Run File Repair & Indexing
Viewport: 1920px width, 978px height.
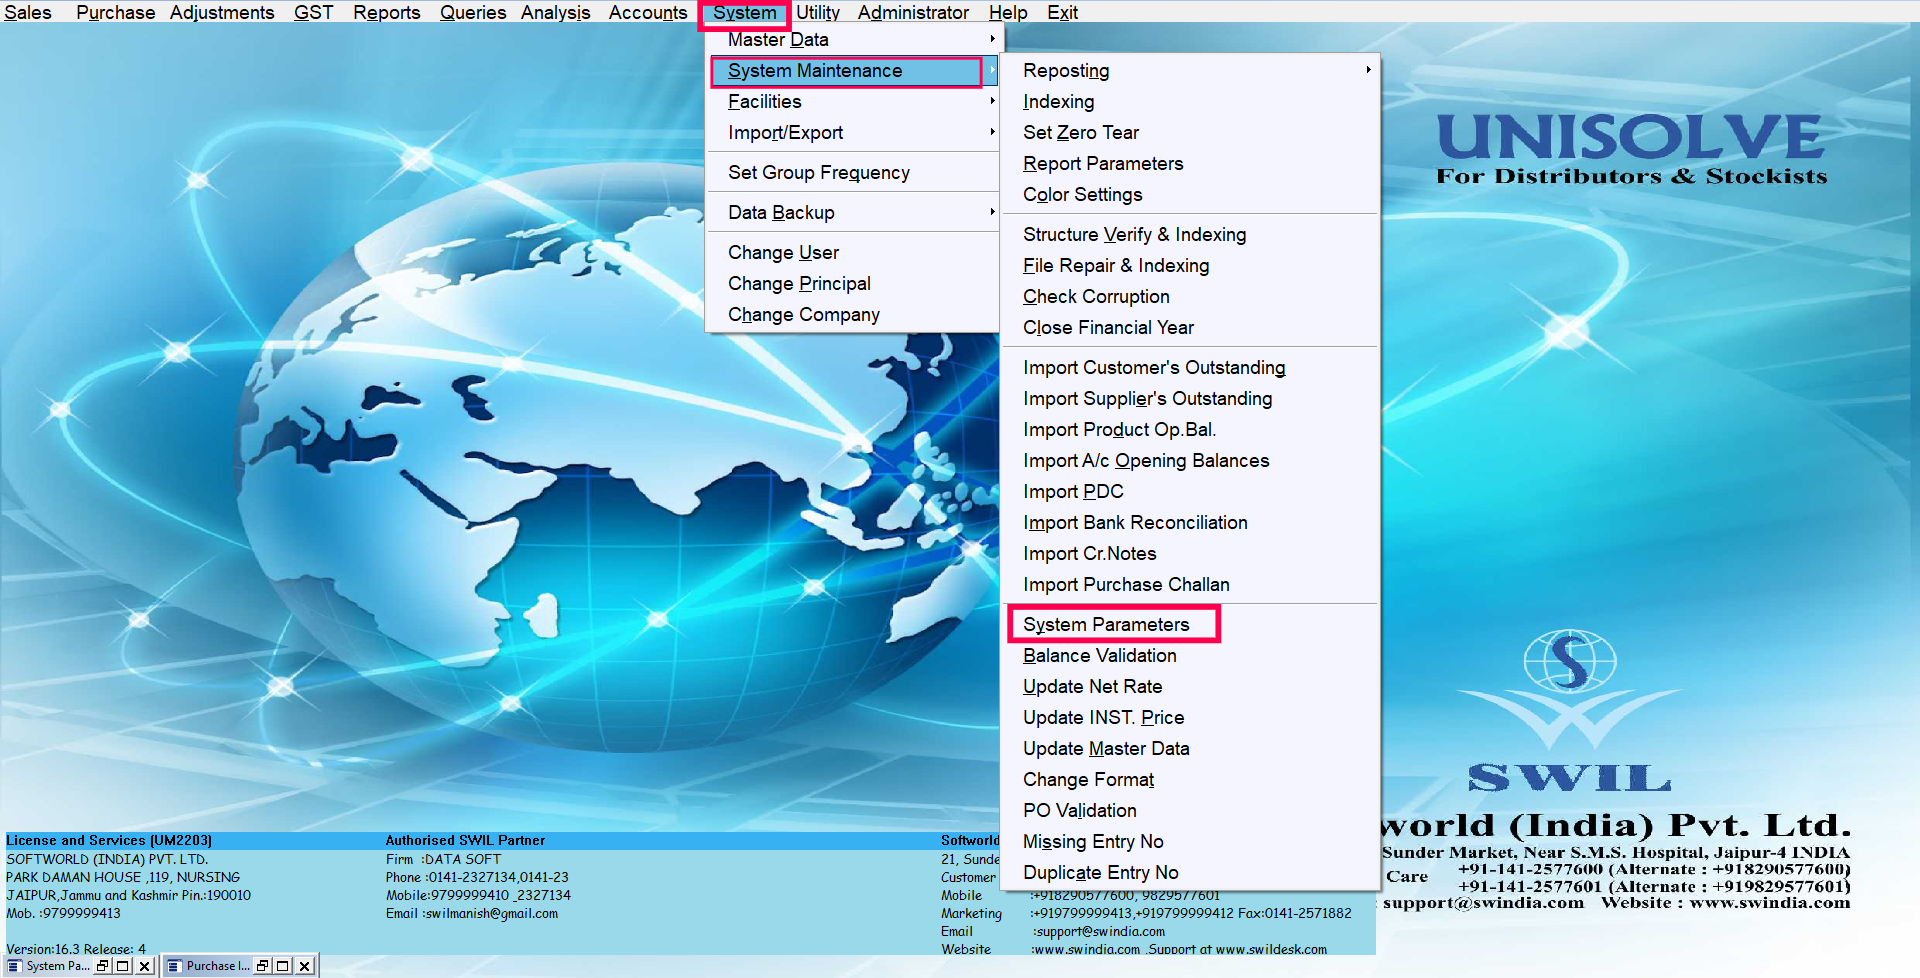[x=1190, y=266]
